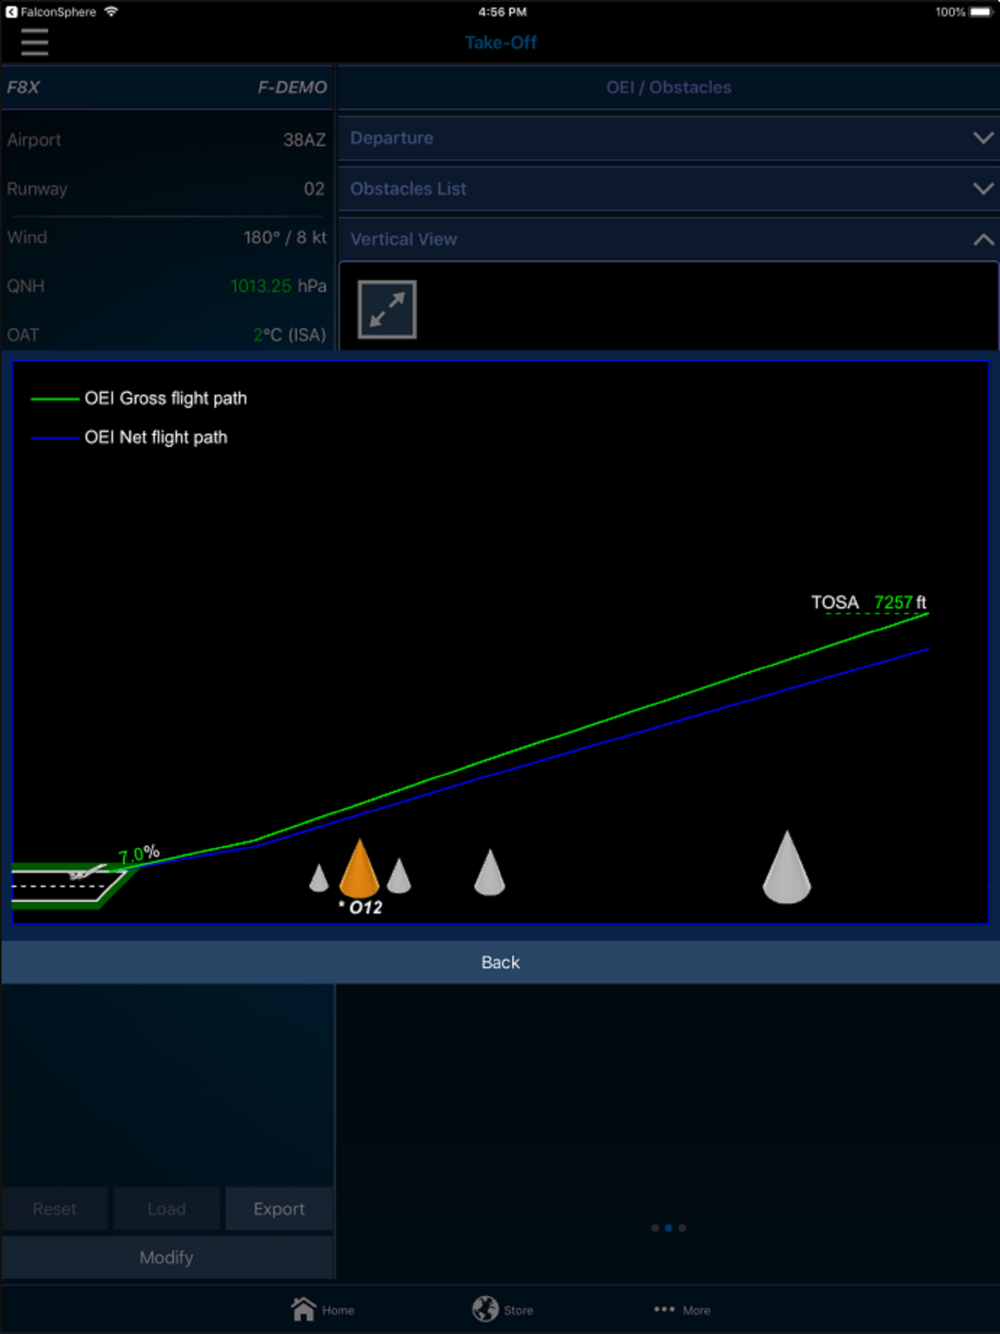
Task: Open the Home tab icon
Action: tap(304, 1308)
